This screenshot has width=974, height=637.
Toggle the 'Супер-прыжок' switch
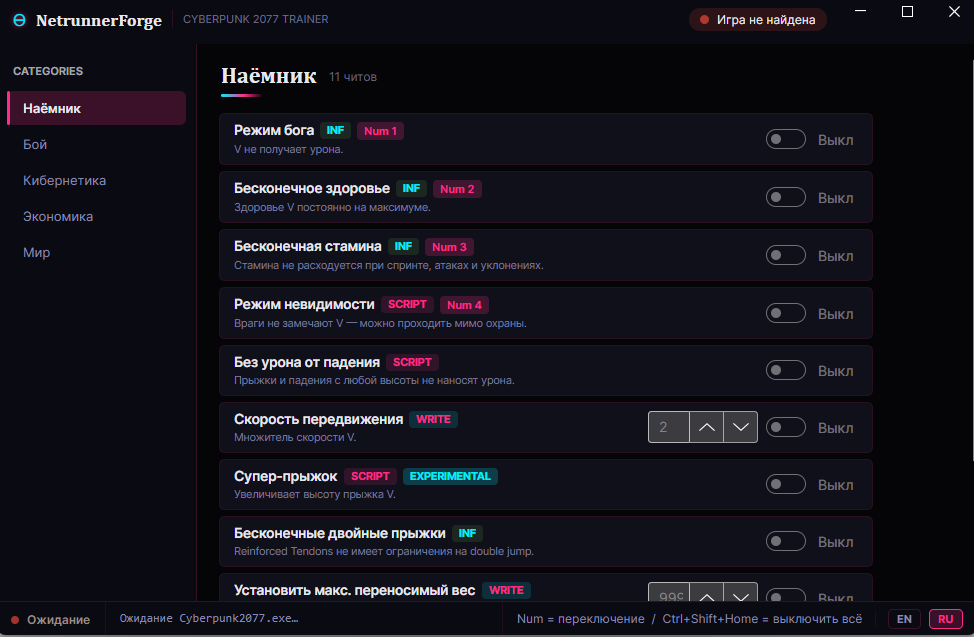tap(785, 484)
